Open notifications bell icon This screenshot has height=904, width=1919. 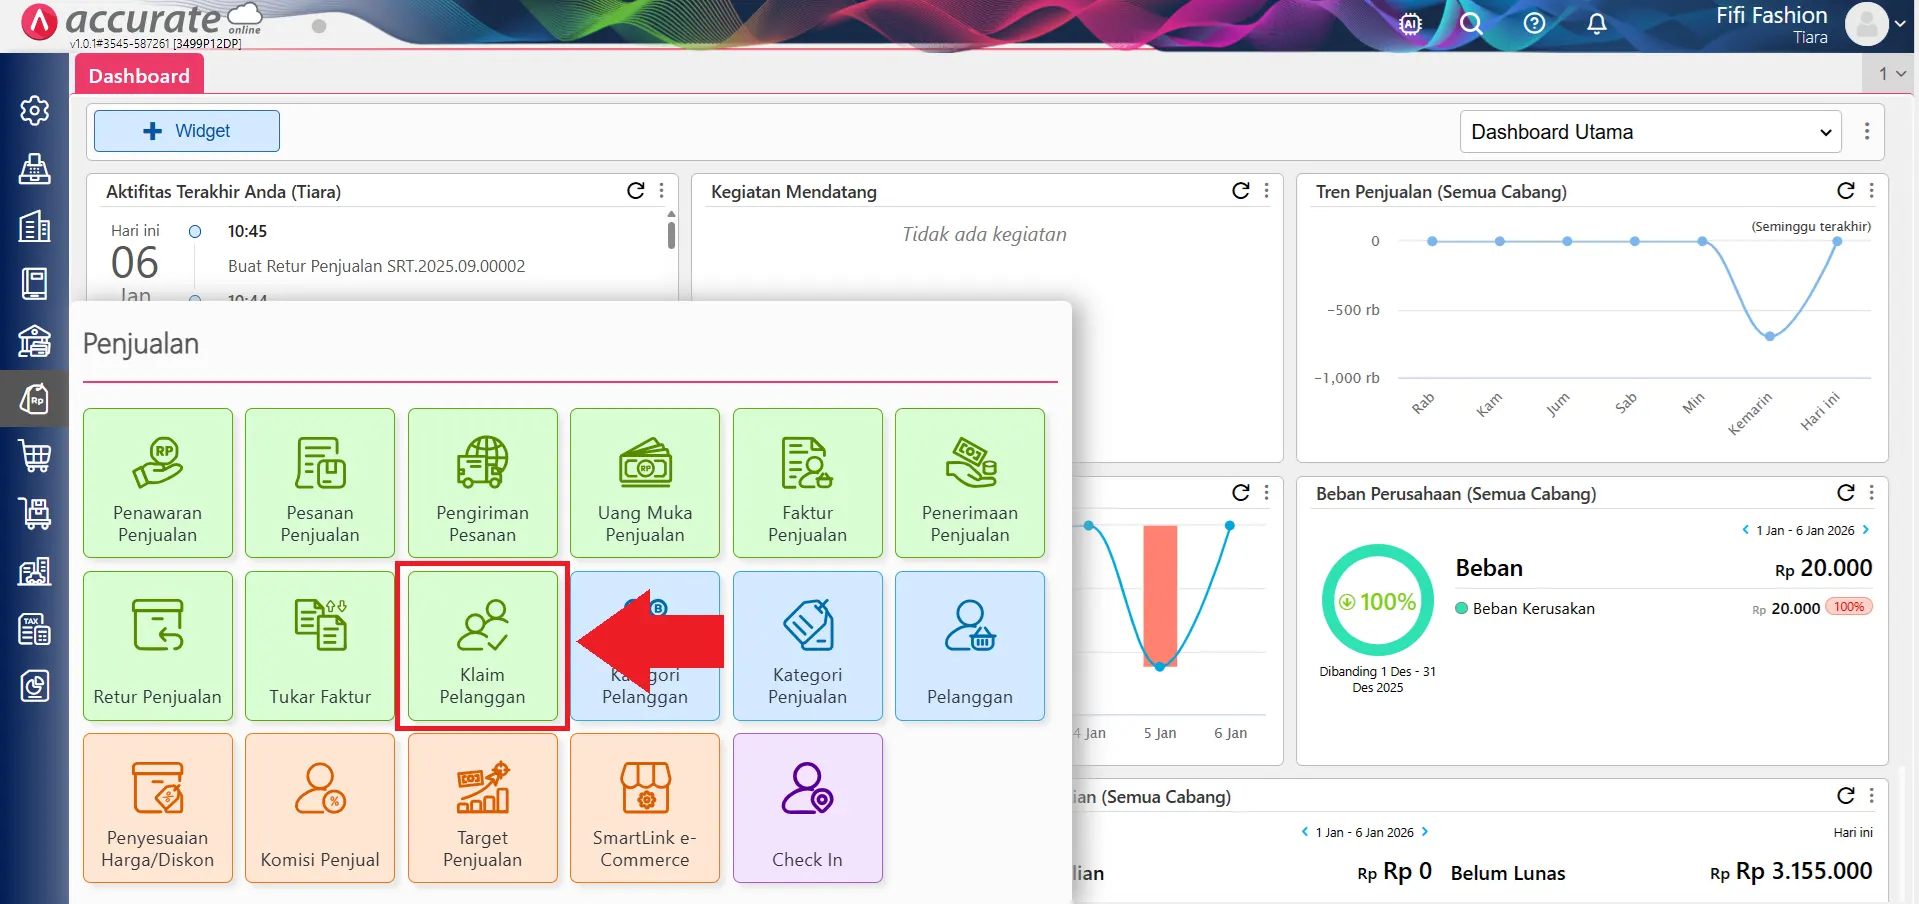click(x=1597, y=24)
